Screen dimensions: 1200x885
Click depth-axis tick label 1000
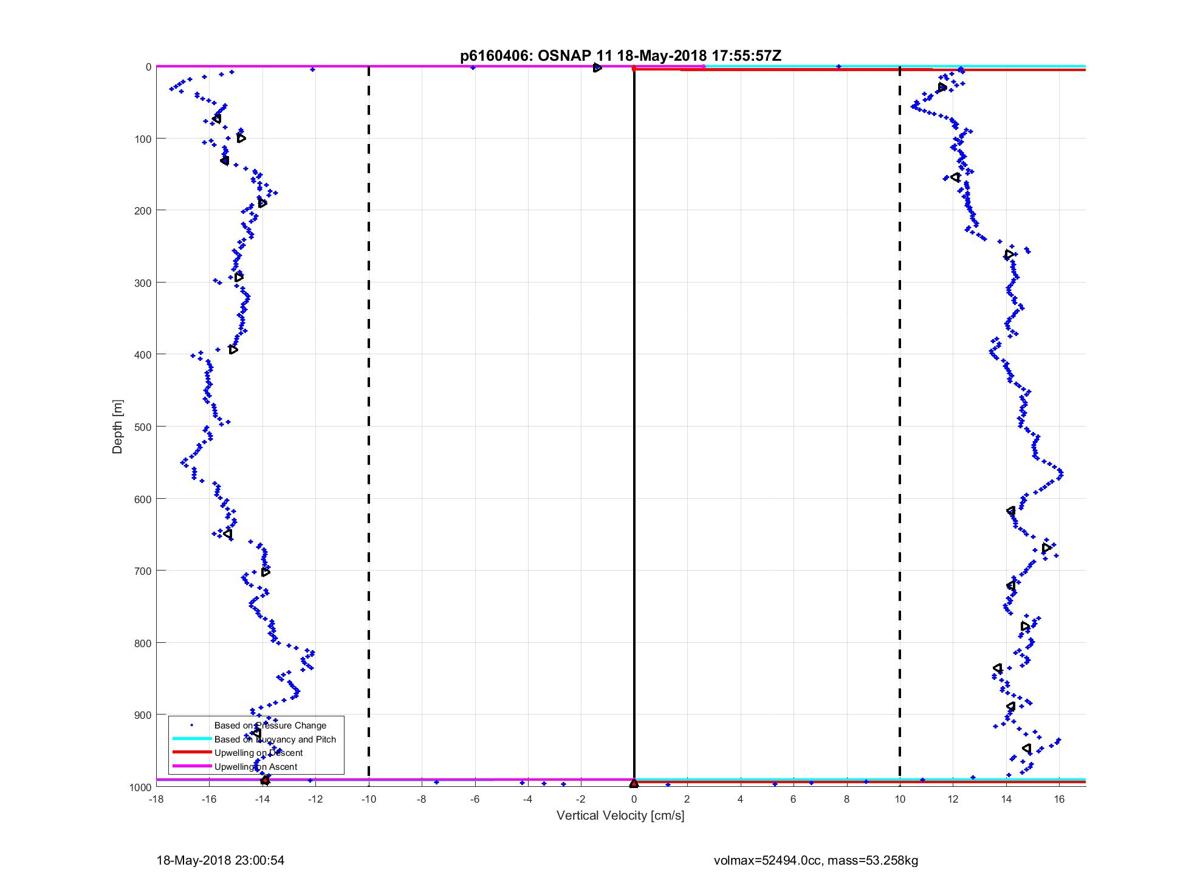139,787
